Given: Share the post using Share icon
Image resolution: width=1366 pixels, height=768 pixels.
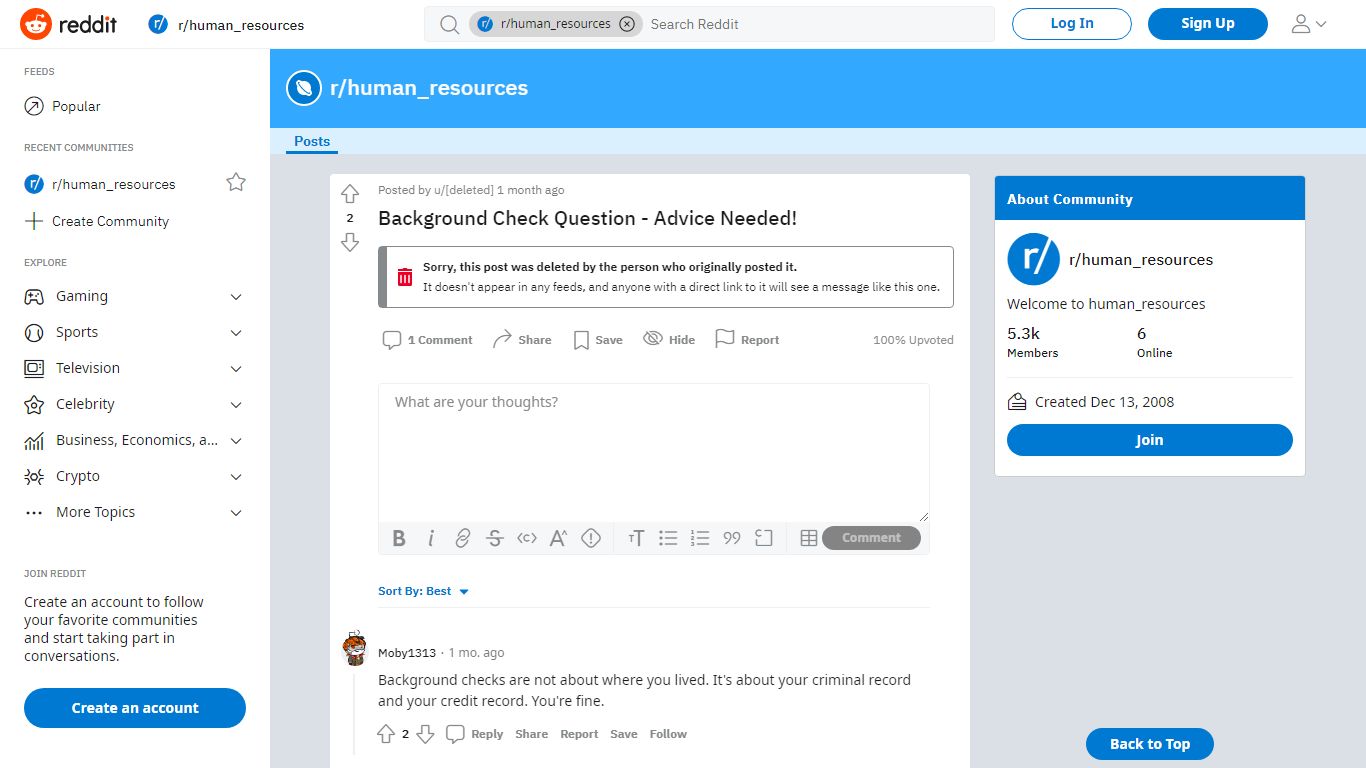Looking at the screenshot, I should (x=522, y=340).
